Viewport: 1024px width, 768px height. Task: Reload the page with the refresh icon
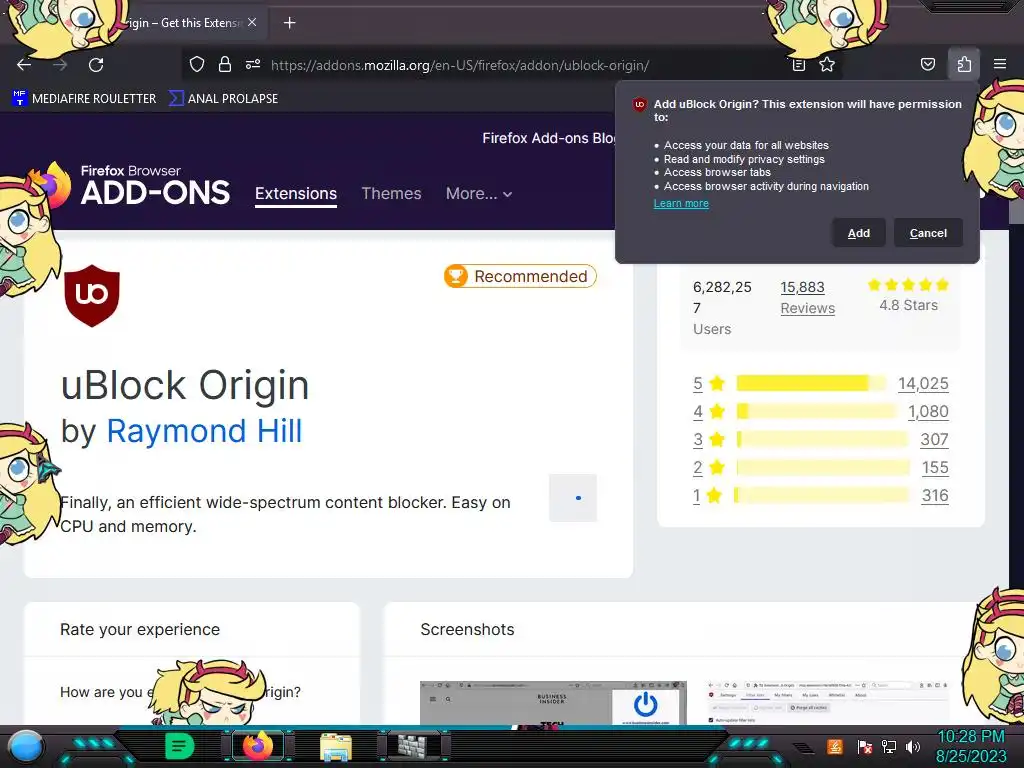pyautogui.click(x=96, y=65)
